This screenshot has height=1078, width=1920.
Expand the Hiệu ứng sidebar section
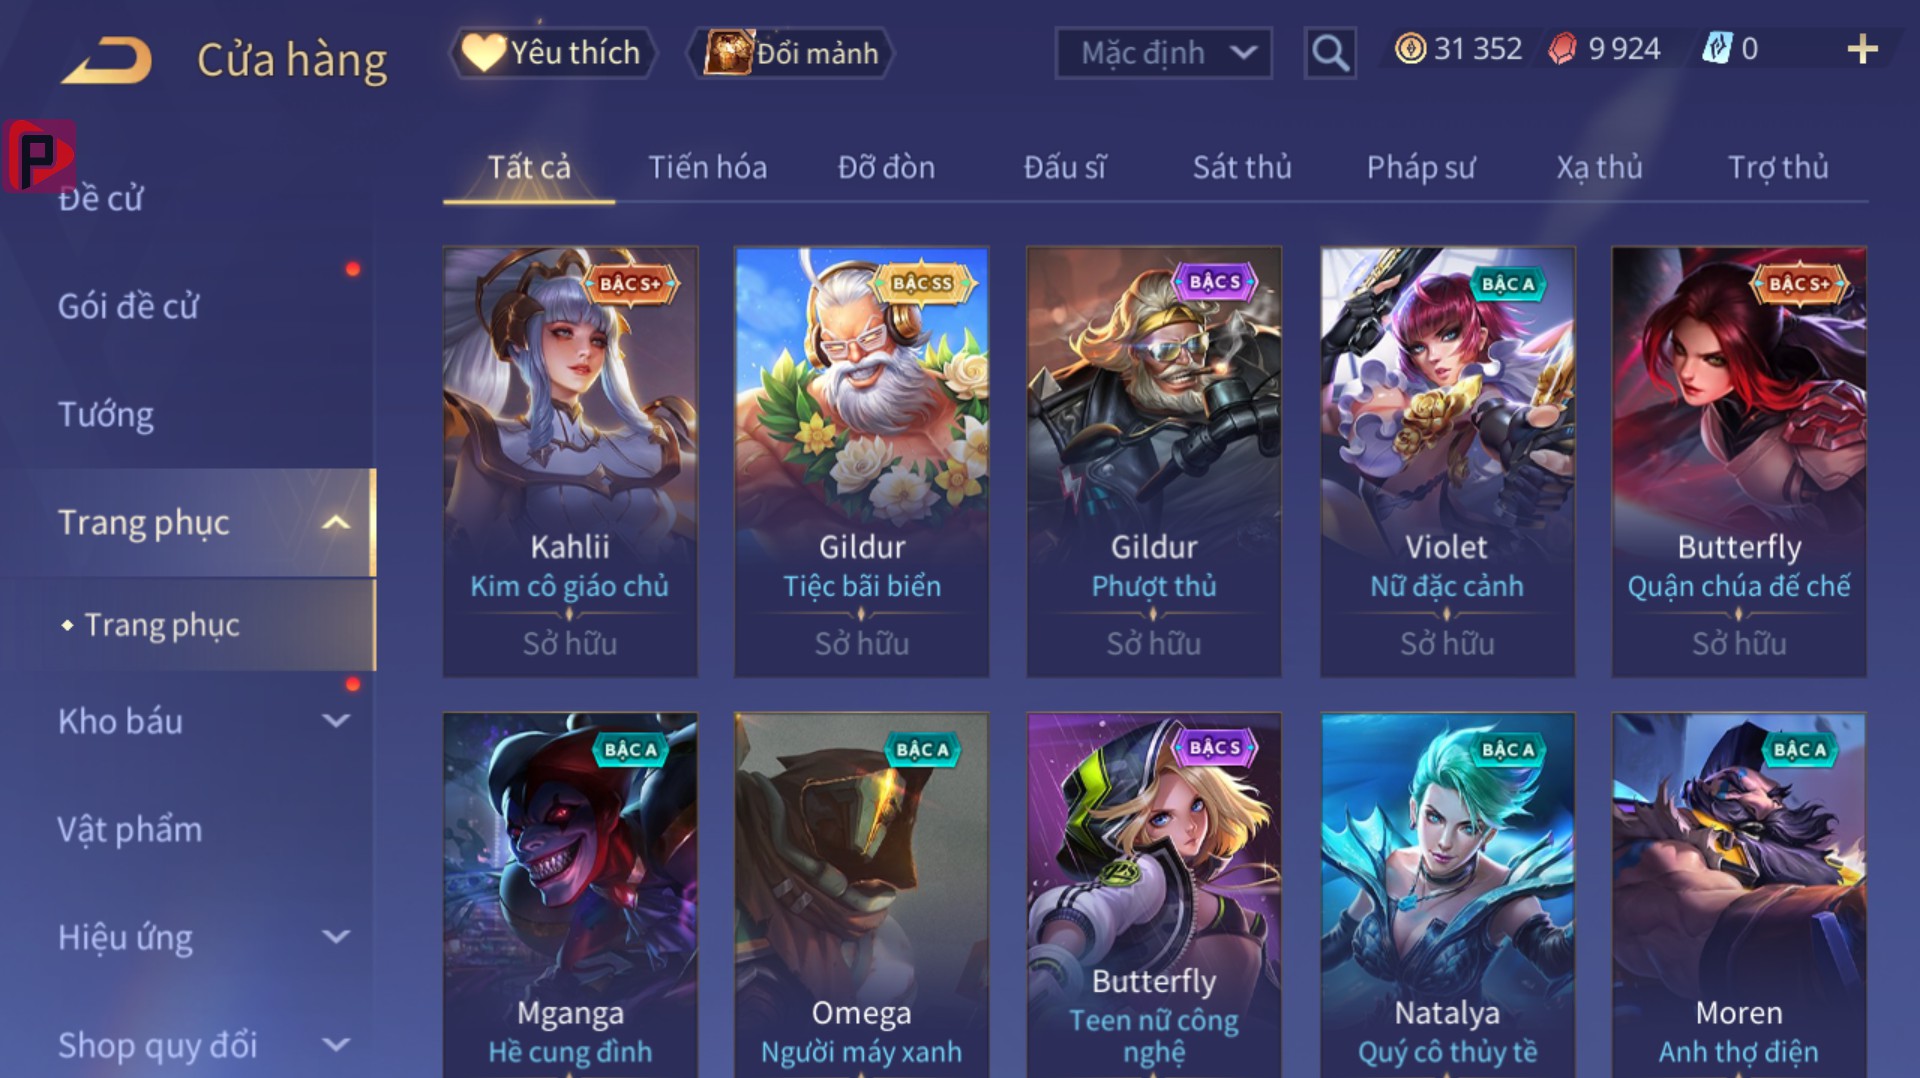(x=337, y=937)
